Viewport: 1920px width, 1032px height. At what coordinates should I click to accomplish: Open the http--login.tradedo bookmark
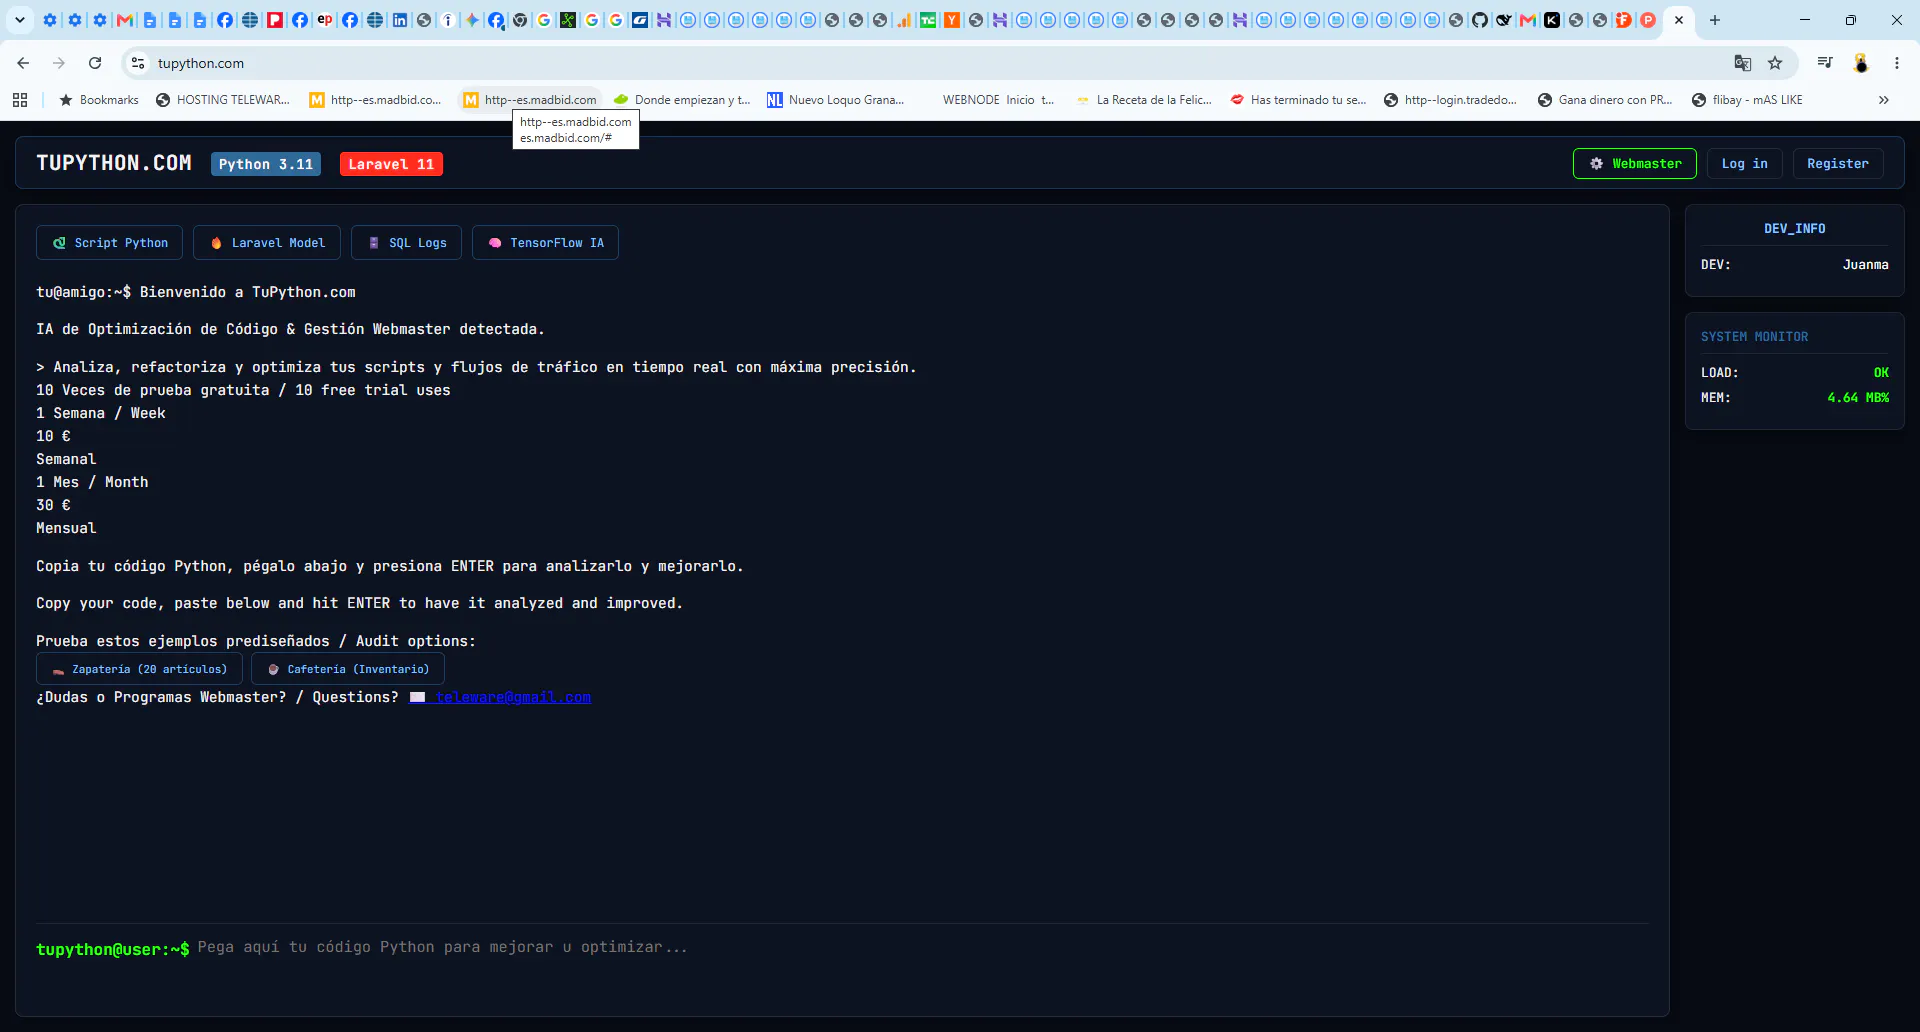1451,100
